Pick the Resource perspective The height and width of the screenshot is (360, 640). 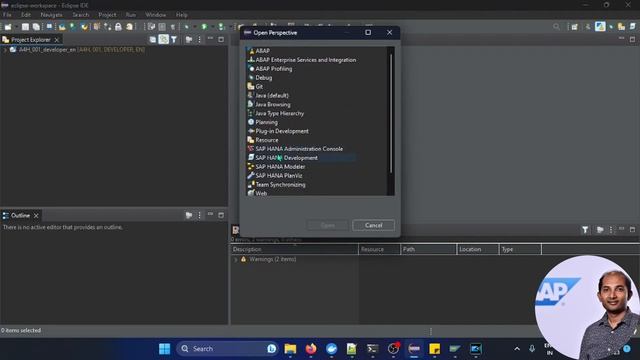click(262, 140)
